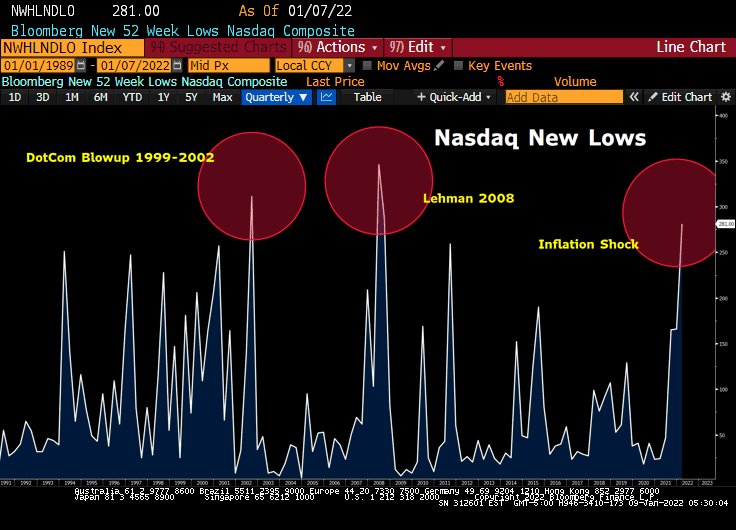Click the As Of 01/07/22 header text
This screenshot has width=736, height=530.
pyautogui.click(x=295, y=10)
